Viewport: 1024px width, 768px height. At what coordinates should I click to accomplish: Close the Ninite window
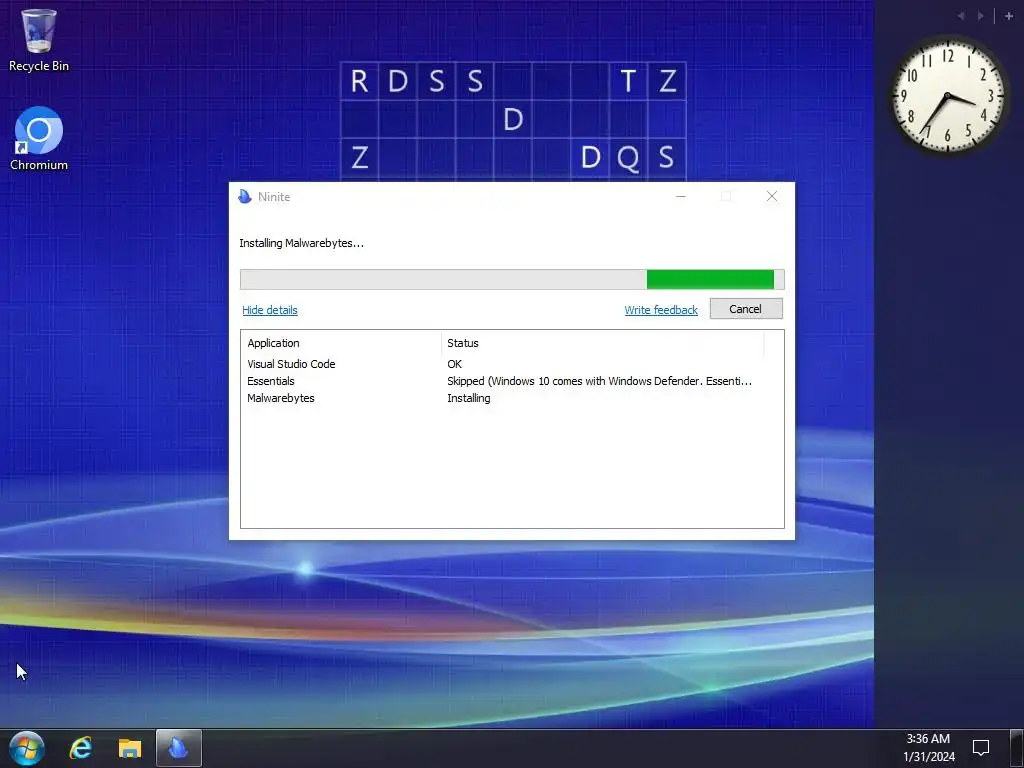pos(771,196)
